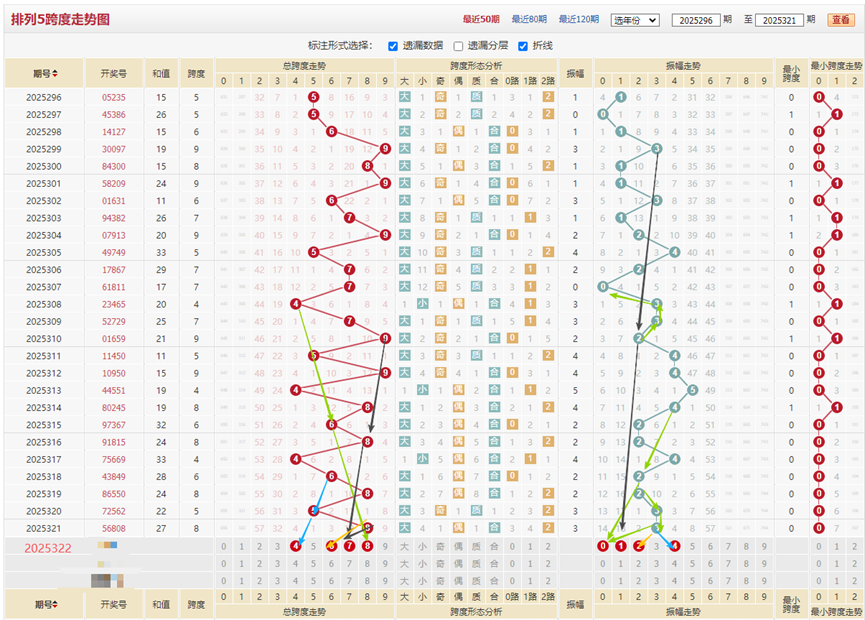
Task: Click the 跨度形态分析 header at top
Action: 476,66
